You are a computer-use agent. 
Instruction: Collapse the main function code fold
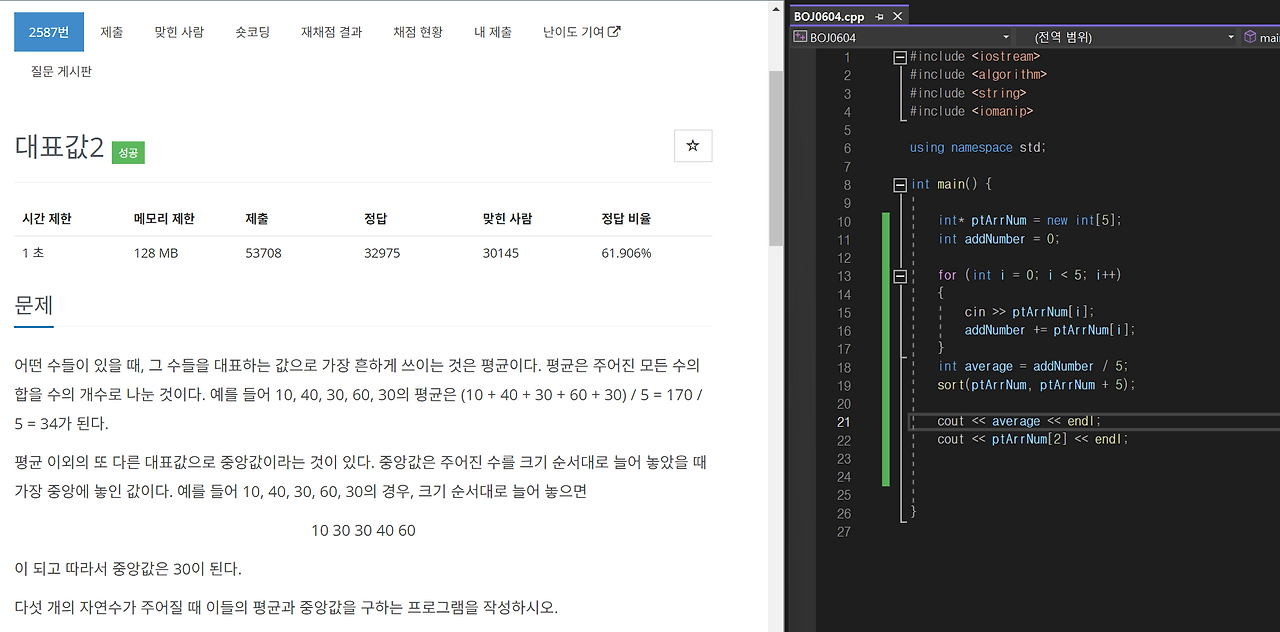899,184
